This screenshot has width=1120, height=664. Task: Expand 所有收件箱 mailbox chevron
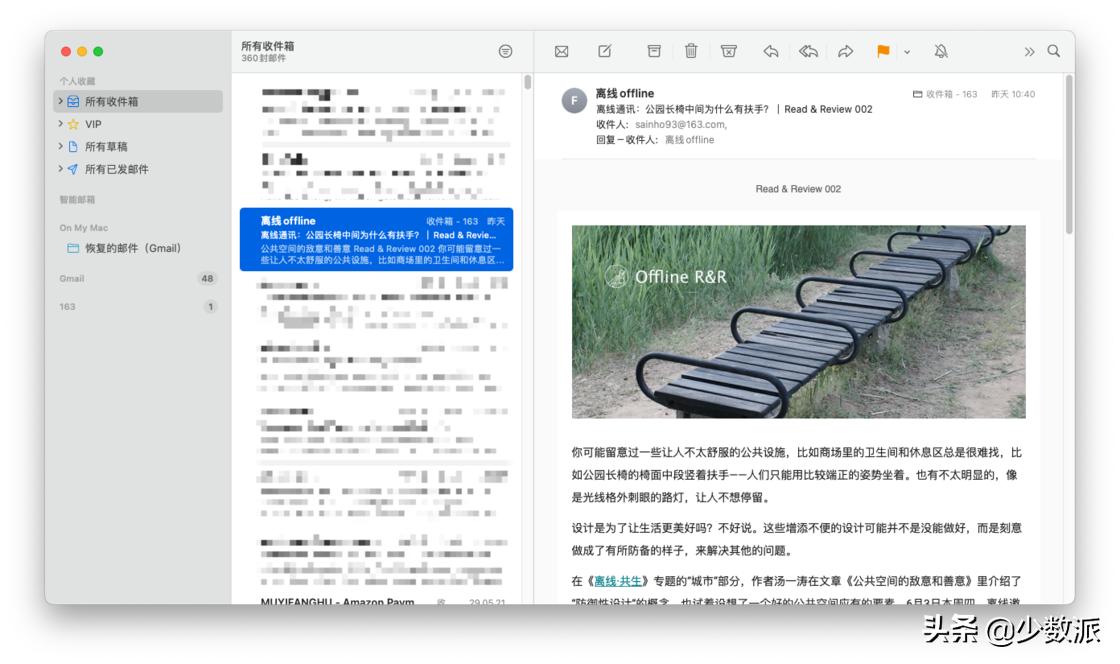[x=60, y=101]
